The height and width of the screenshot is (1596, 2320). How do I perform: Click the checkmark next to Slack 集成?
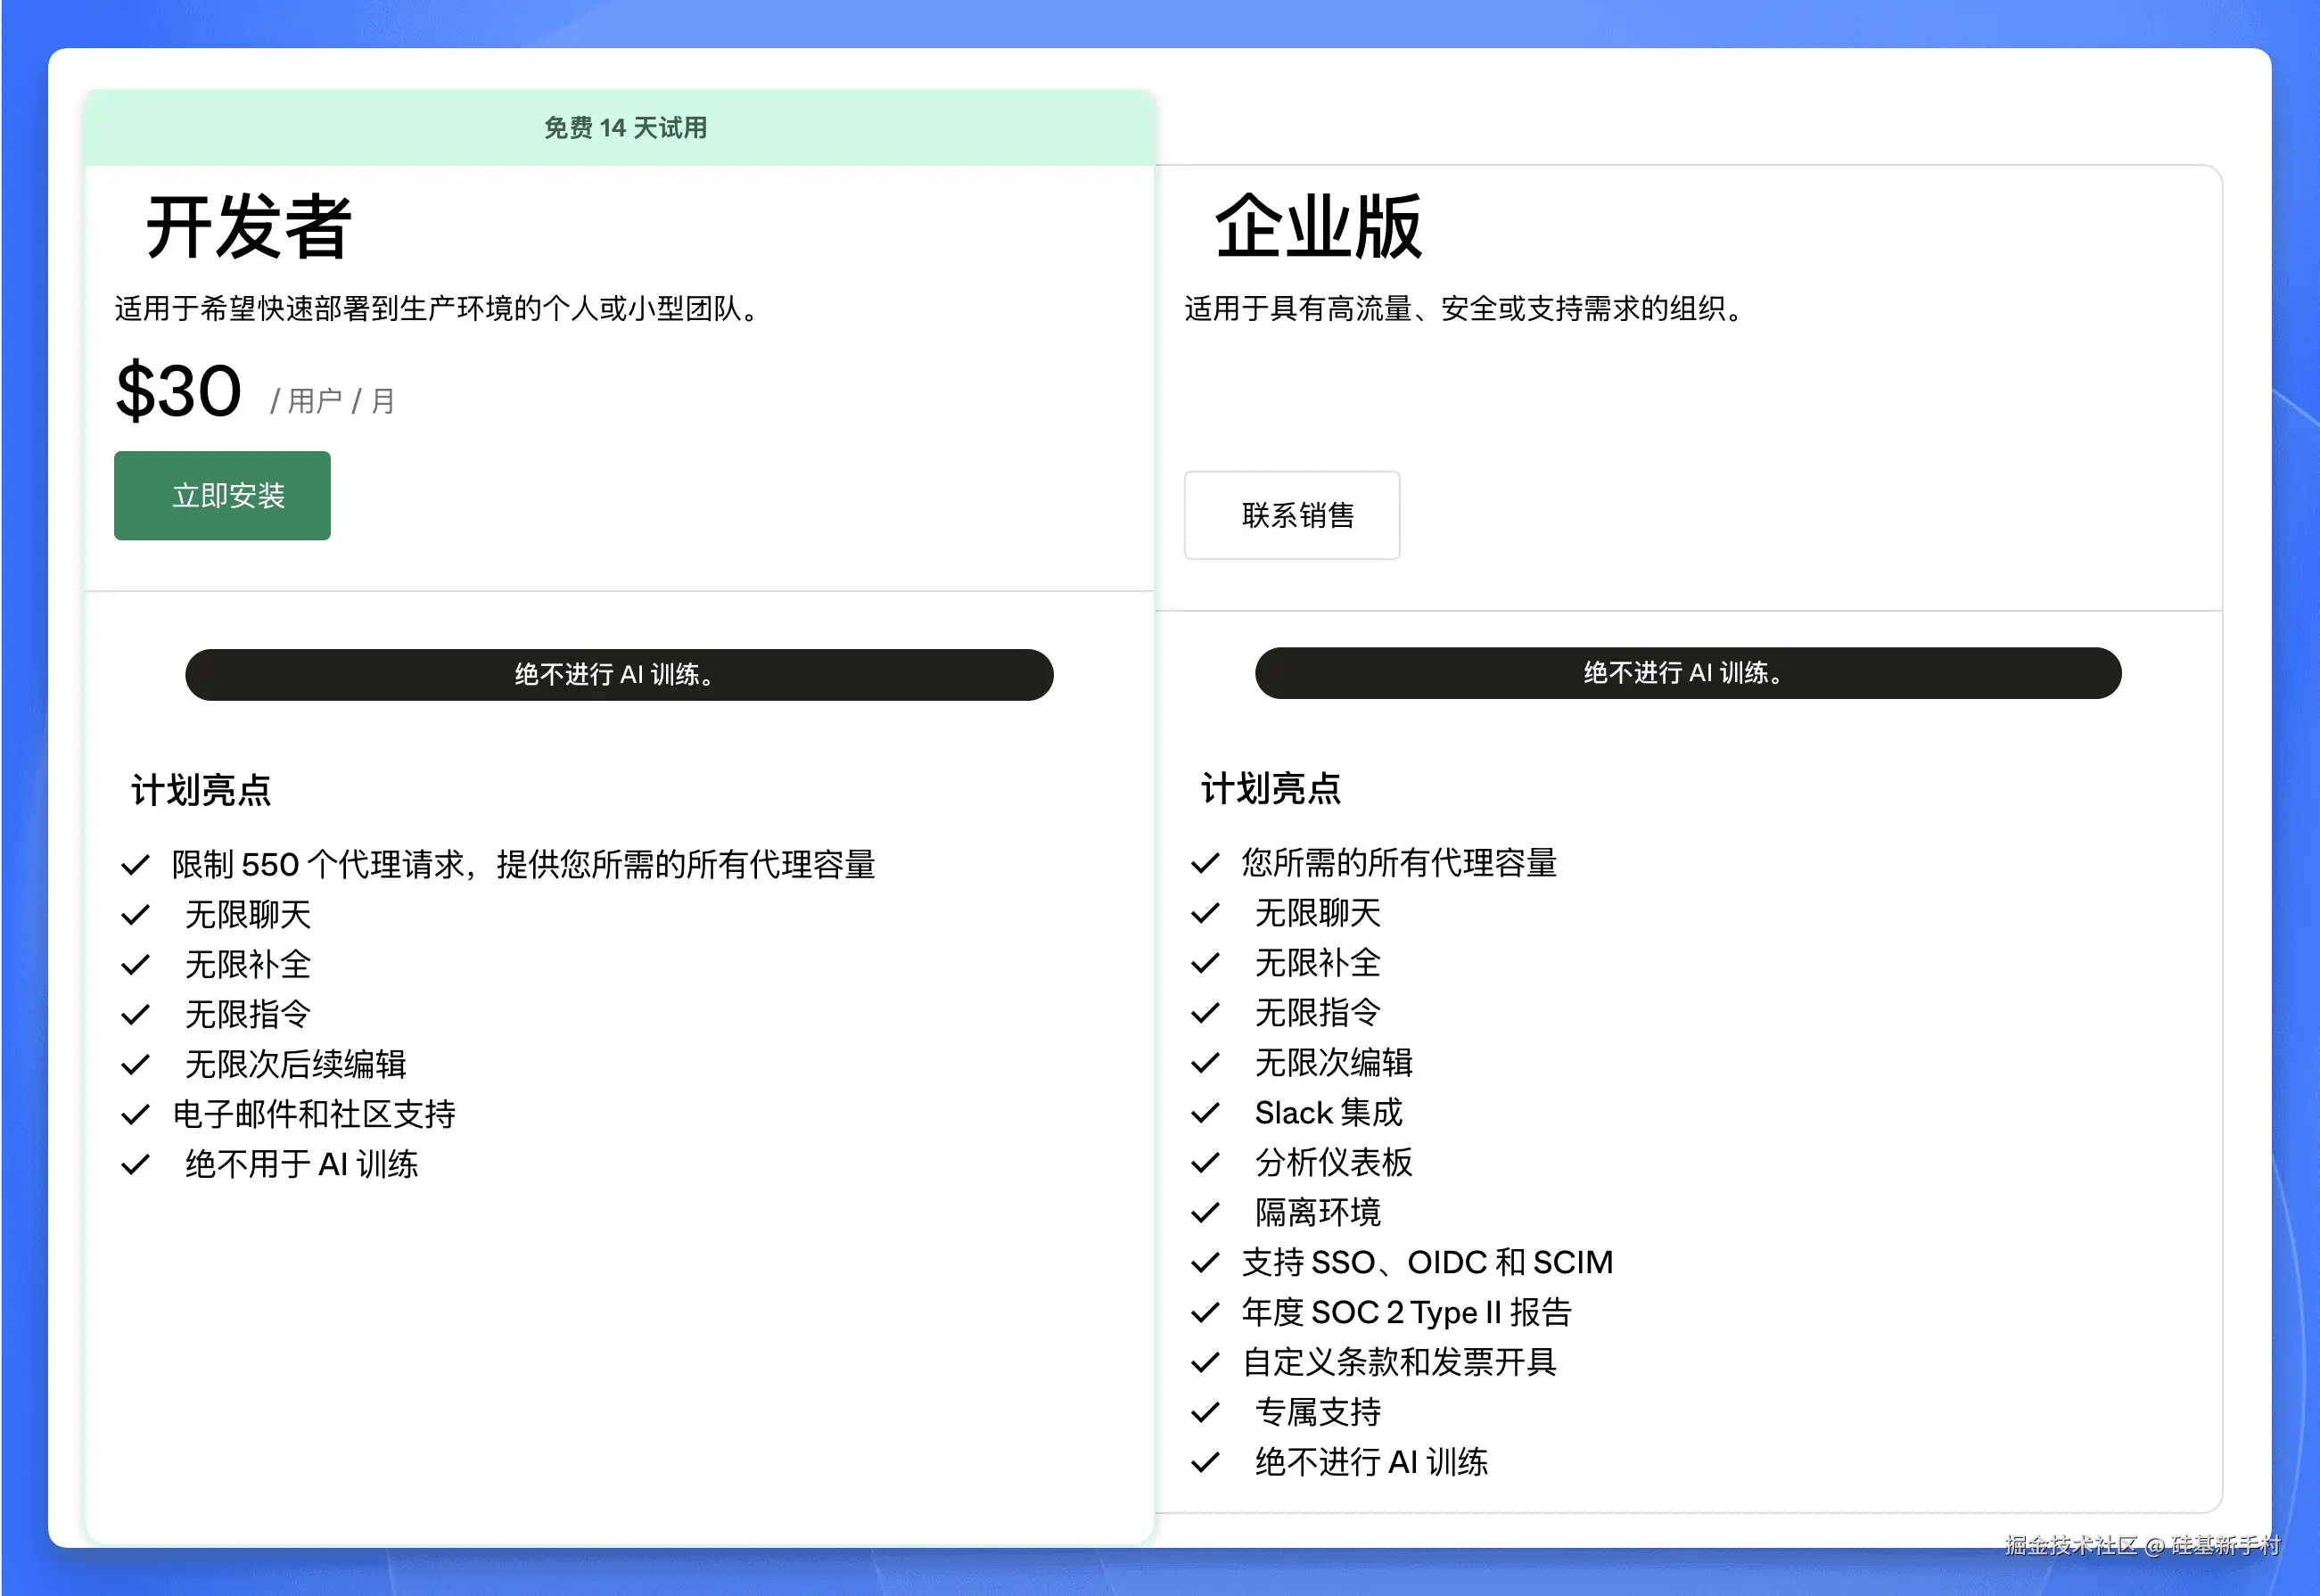click(x=1205, y=1112)
